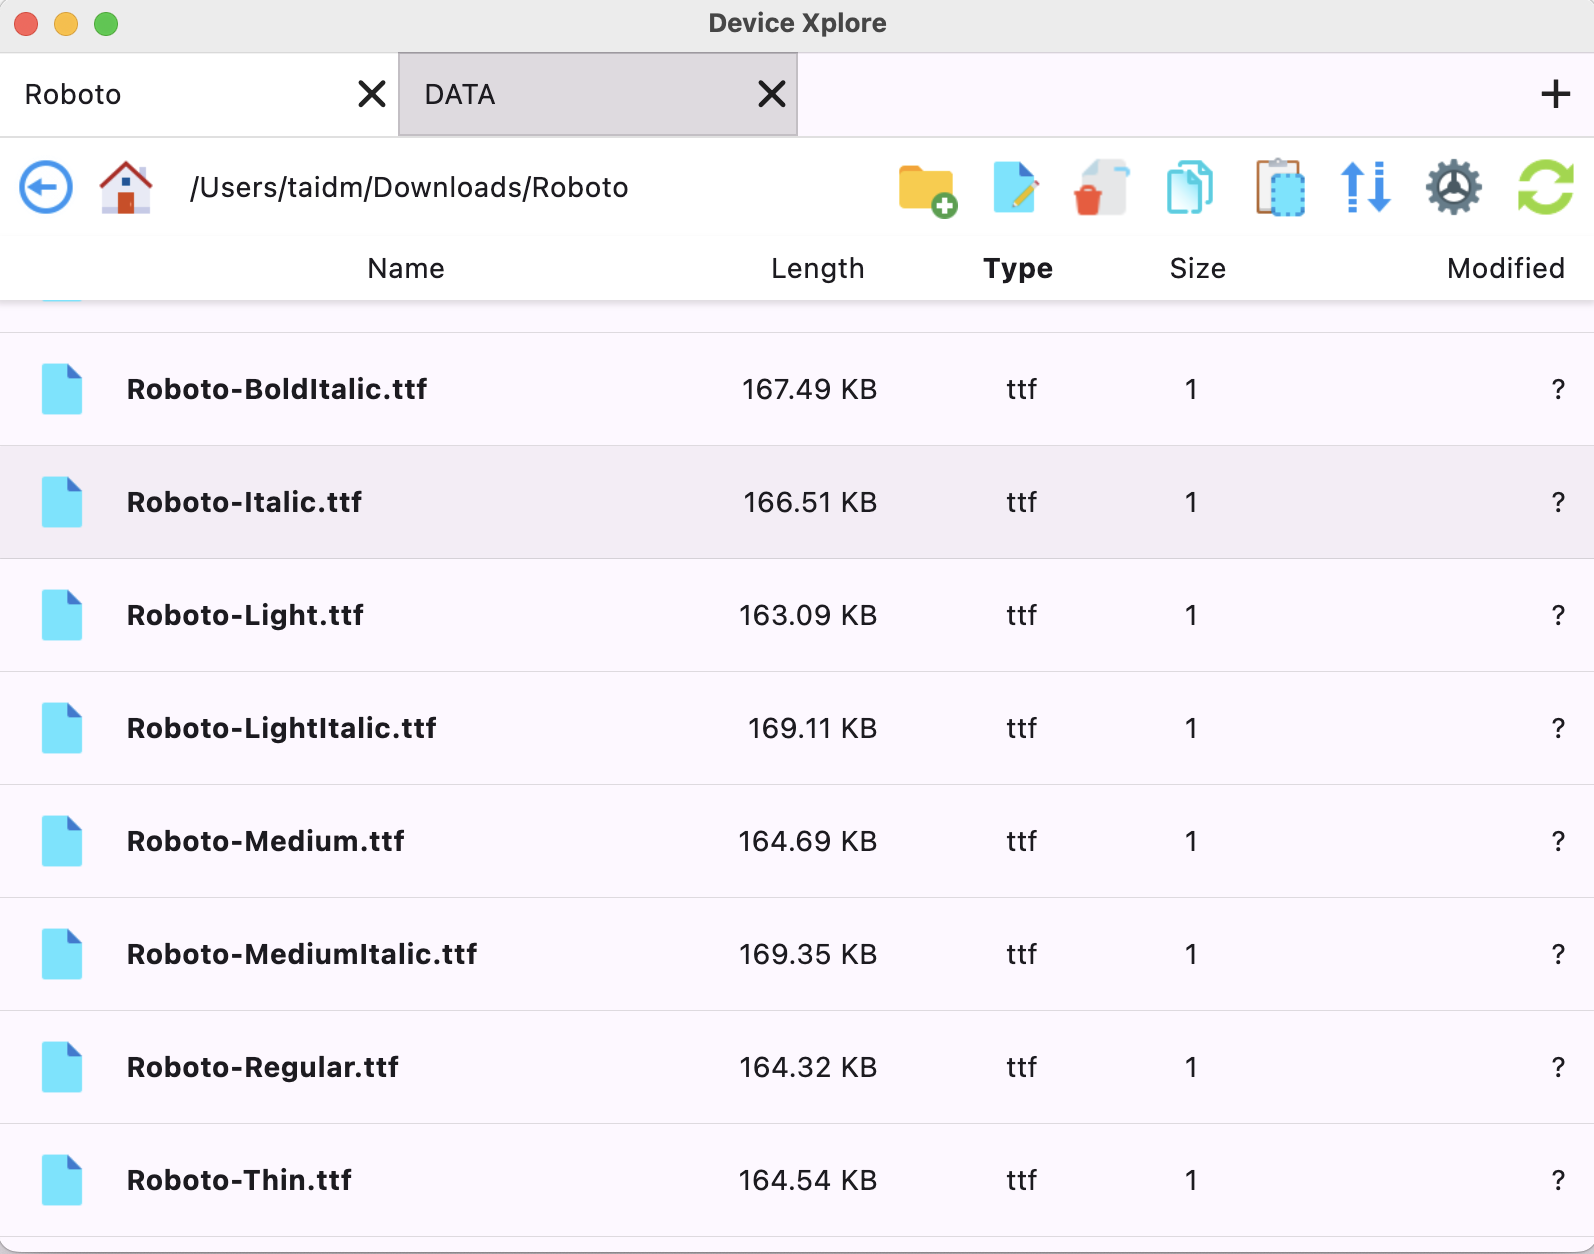Click the 163.09 KB length value
Screen dimensions: 1594x1254
coord(808,615)
